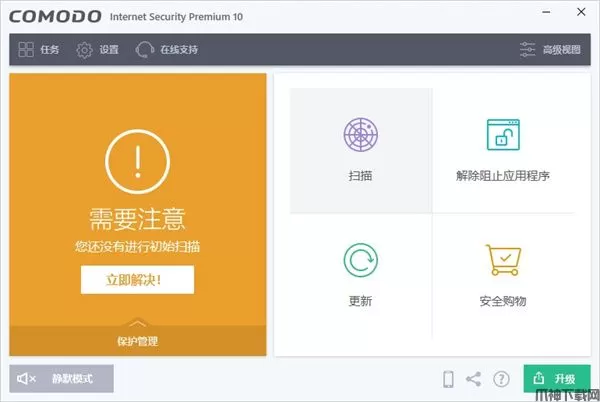600x402 pixels.
Task: Launch 安全购物 shopping cart icon
Action: click(503, 260)
